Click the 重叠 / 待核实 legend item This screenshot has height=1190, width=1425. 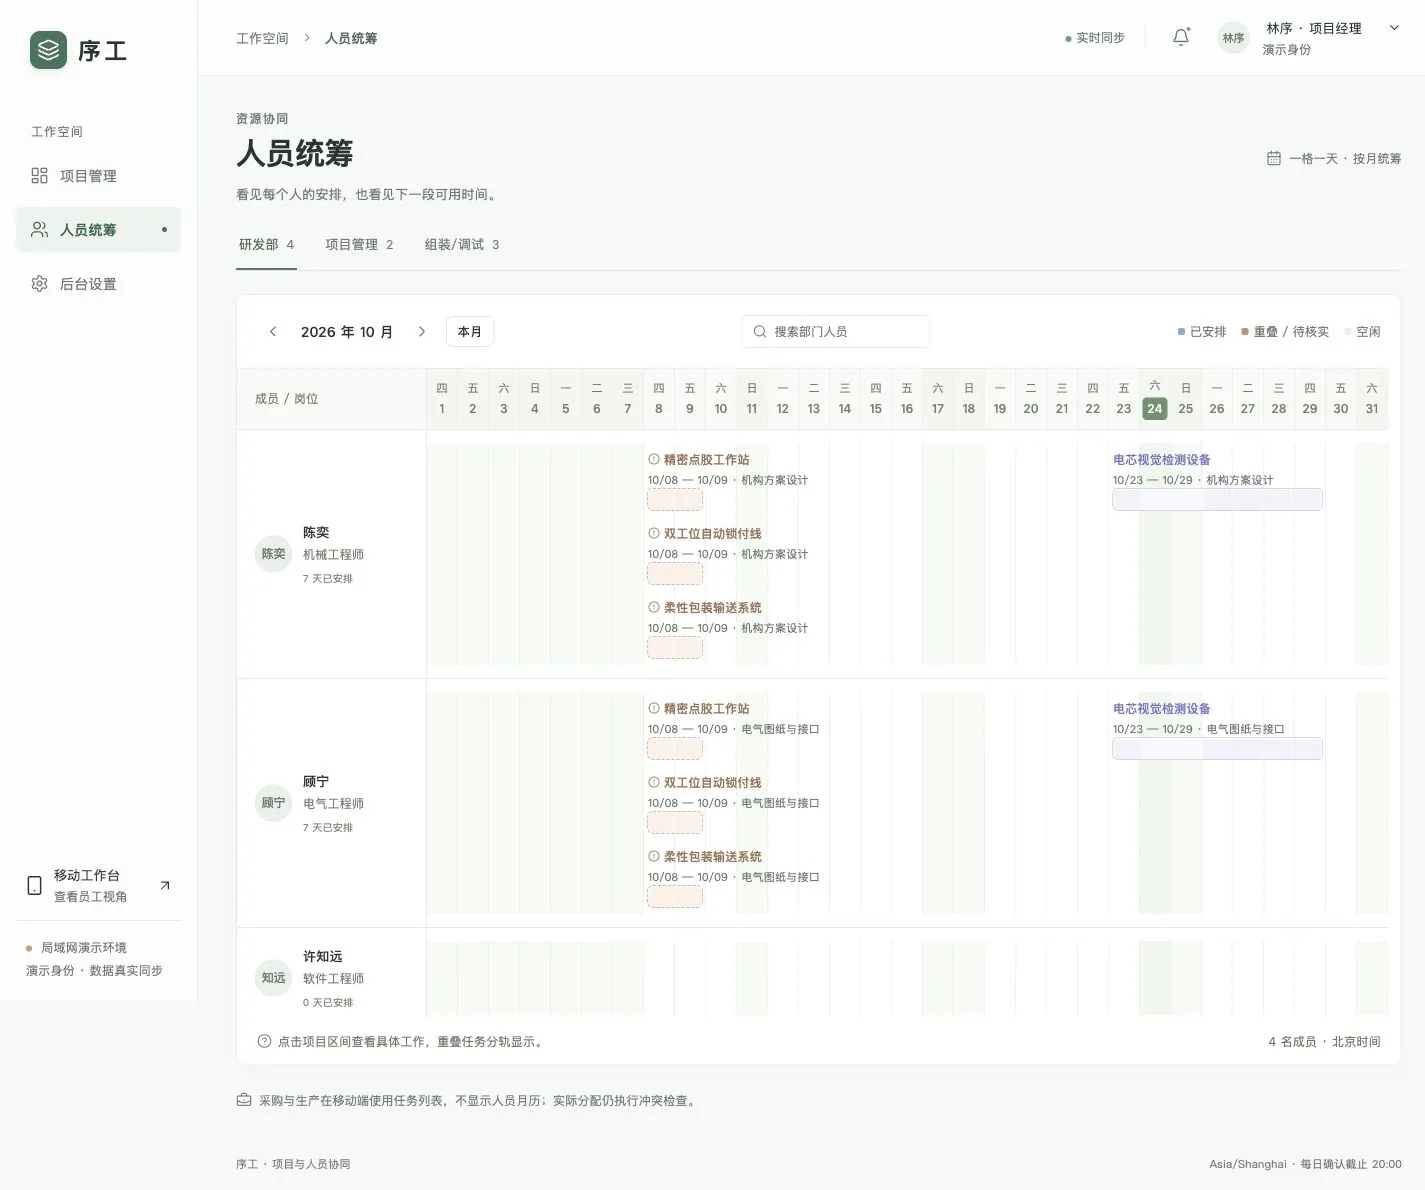tap(1285, 332)
